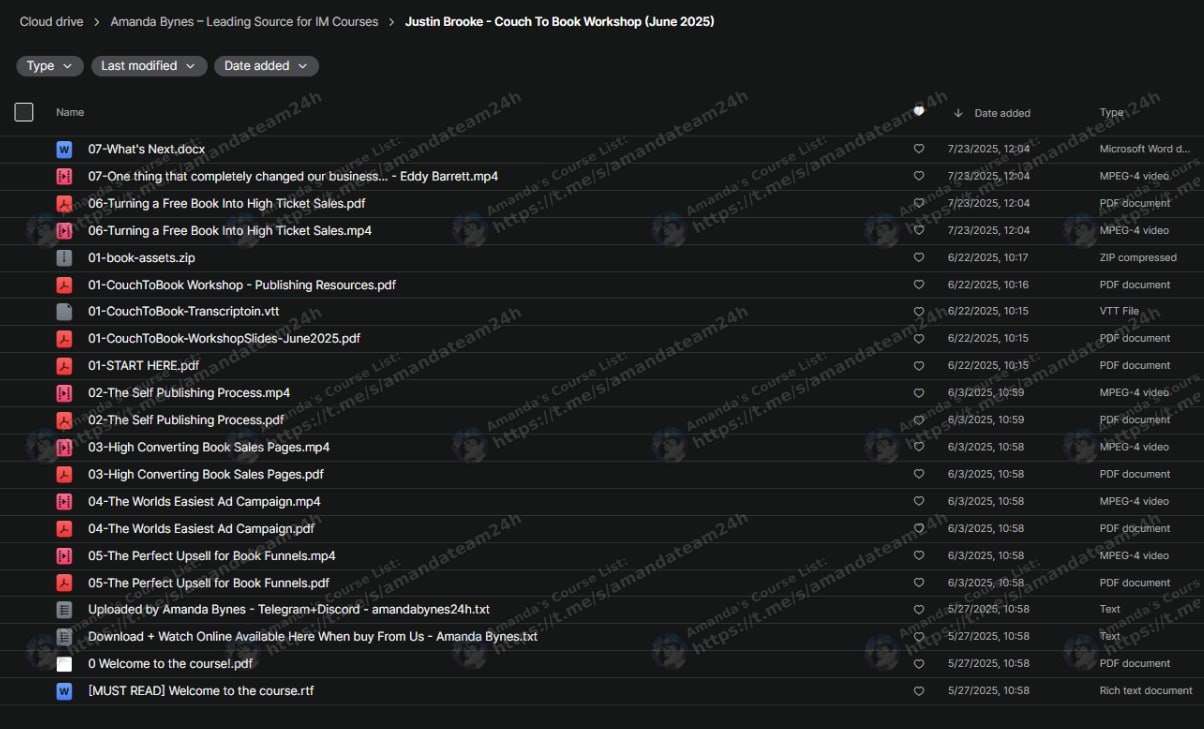This screenshot has height=729, width=1204.
Task: Navigate to Amanda Bynes folder breadcrumb
Action: pyautogui.click(x=244, y=21)
